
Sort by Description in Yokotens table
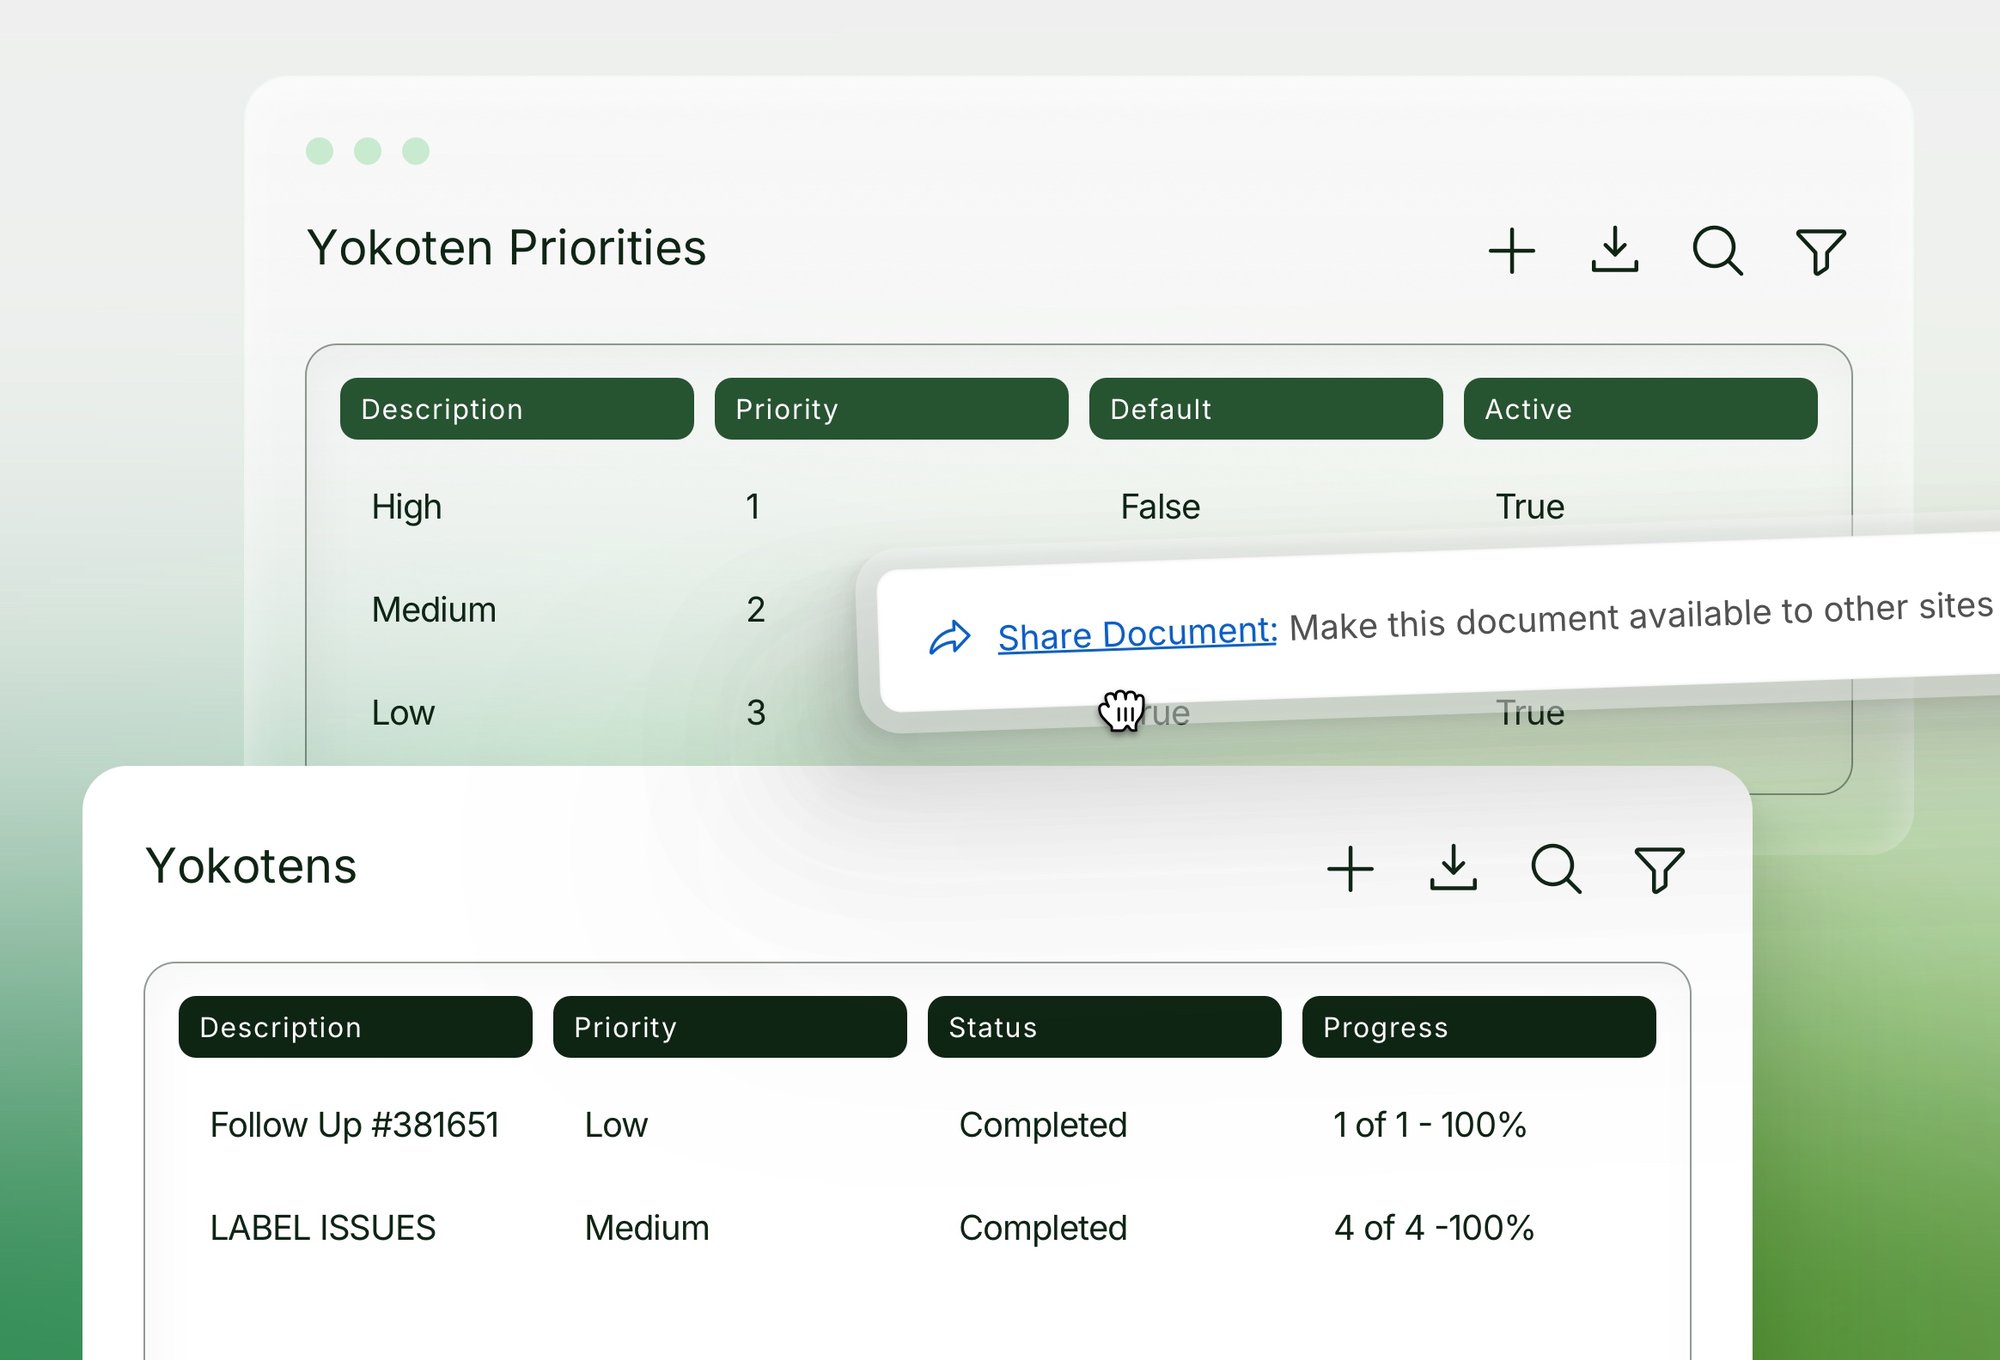click(x=355, y=1027)
